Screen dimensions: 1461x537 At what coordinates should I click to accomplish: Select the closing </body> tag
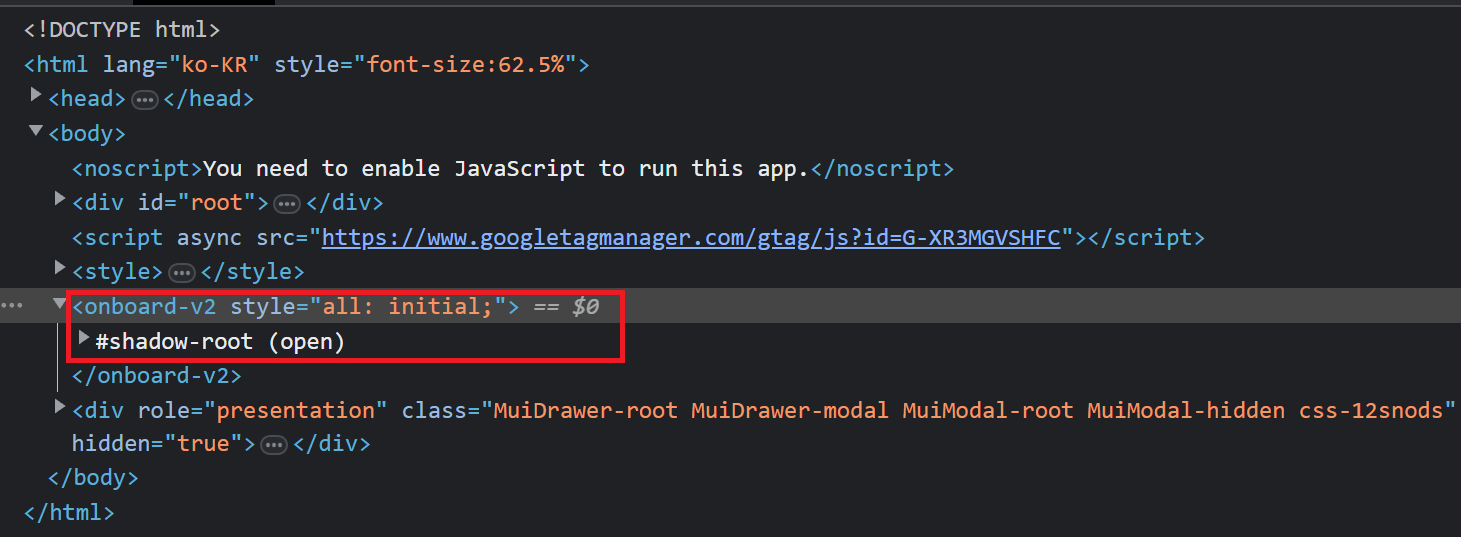pos(93,478)
